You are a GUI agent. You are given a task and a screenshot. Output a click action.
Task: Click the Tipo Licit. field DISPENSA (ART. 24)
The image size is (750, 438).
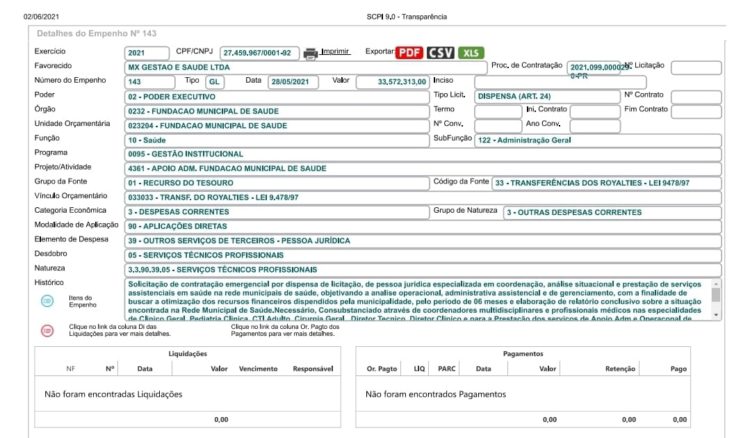coord(547,97)
